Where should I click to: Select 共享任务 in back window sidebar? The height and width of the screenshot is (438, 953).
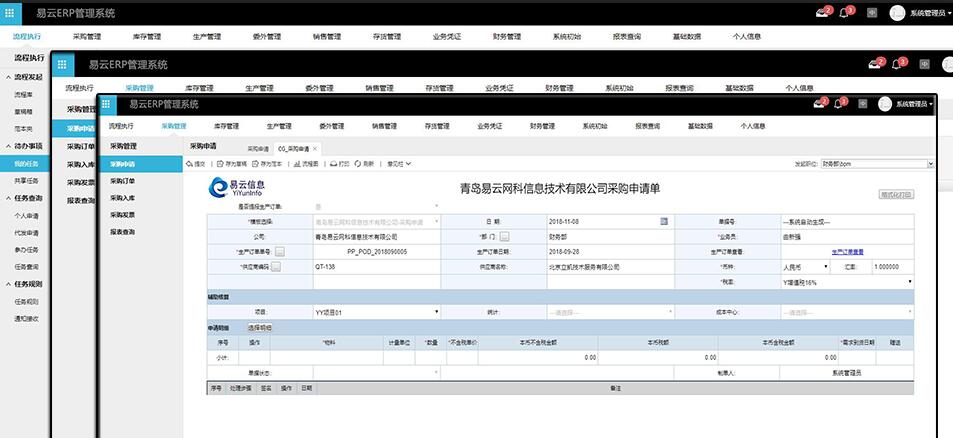click(25, 181)
